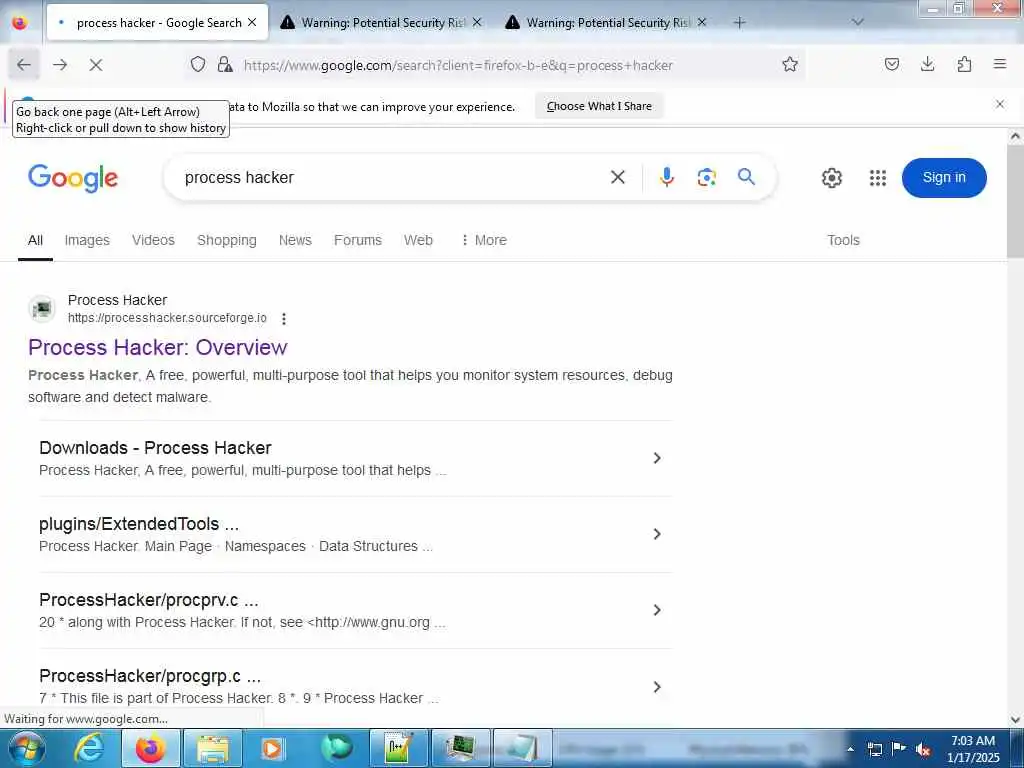Search by image with Google Lens
This screenshot has height=768, width=1024.
click(706, 177)
